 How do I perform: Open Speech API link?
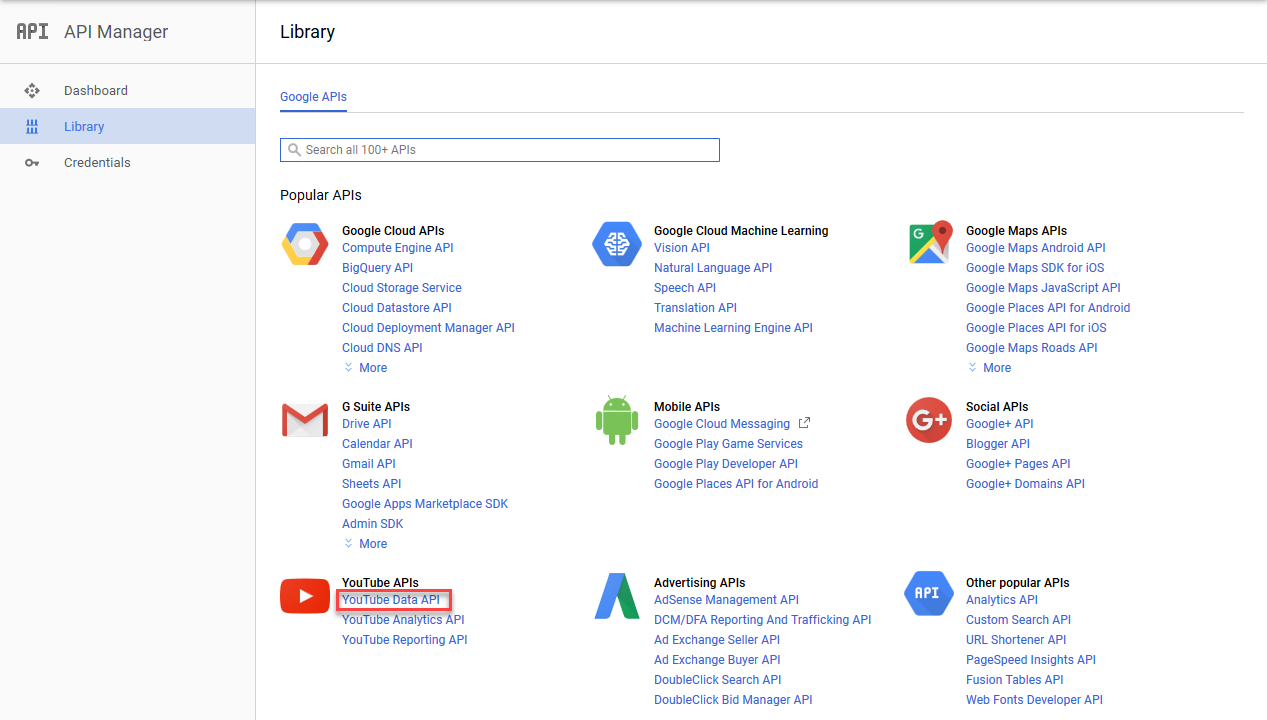pyautogui.click(x=685, y=288)
